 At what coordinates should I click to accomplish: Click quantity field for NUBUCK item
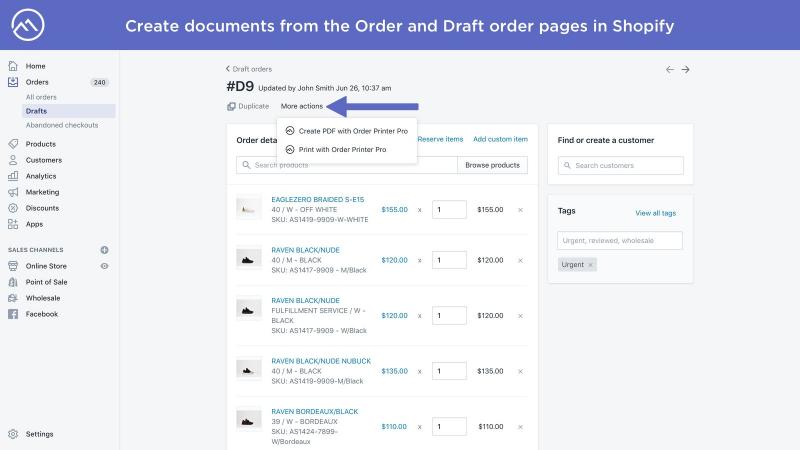[x=449, y=371]
